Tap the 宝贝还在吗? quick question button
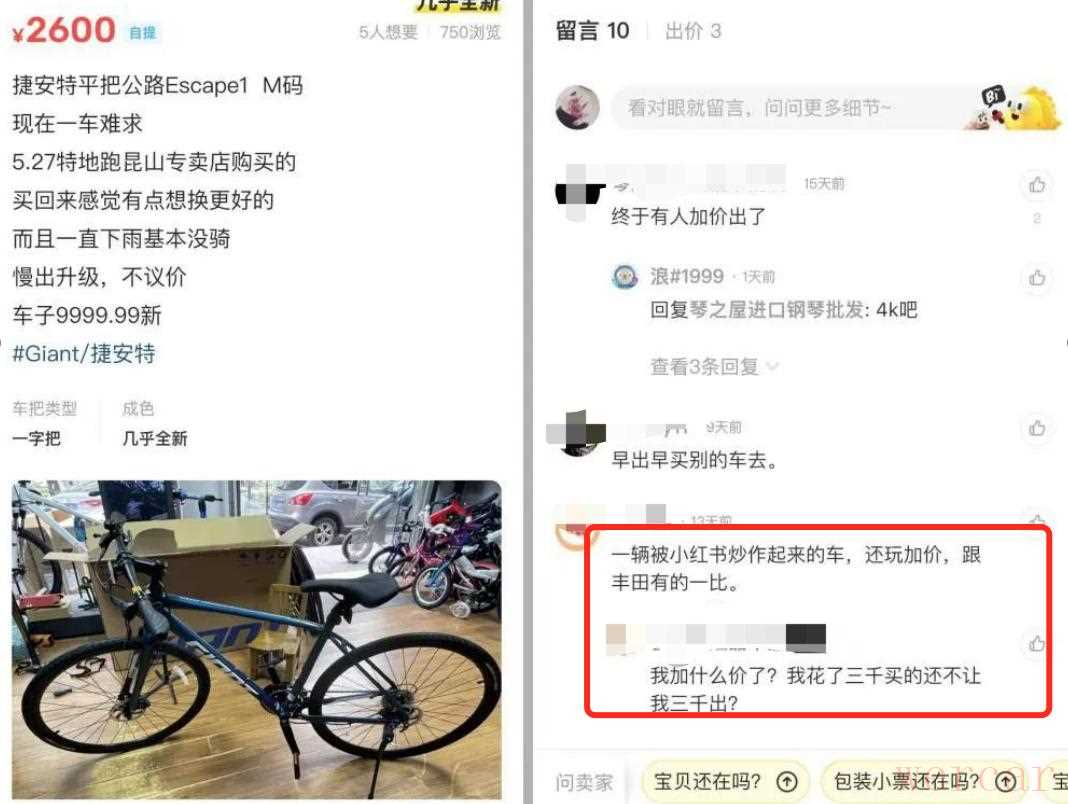This screenshot has width=1068, height=804. click(725, 782)
